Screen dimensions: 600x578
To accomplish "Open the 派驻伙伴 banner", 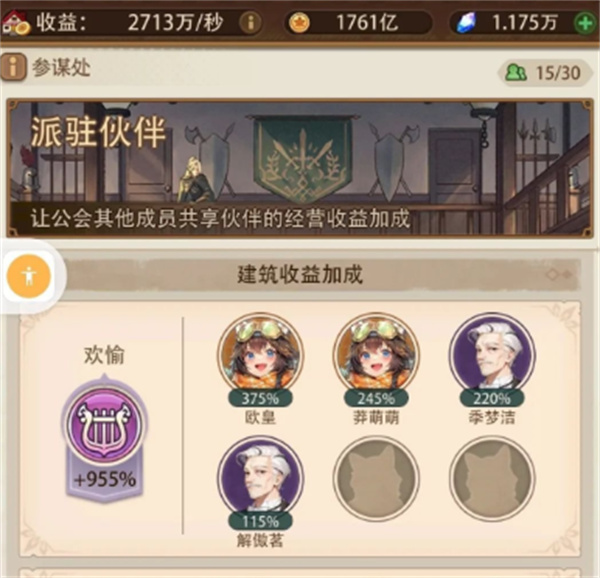I will (x=300, y=168).
